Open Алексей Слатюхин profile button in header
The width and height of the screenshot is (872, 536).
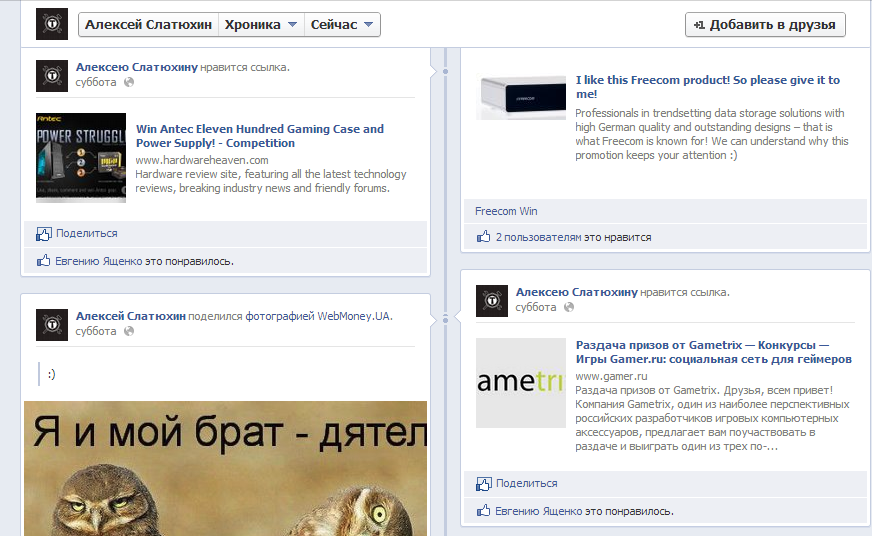click(x=148, y=24)
